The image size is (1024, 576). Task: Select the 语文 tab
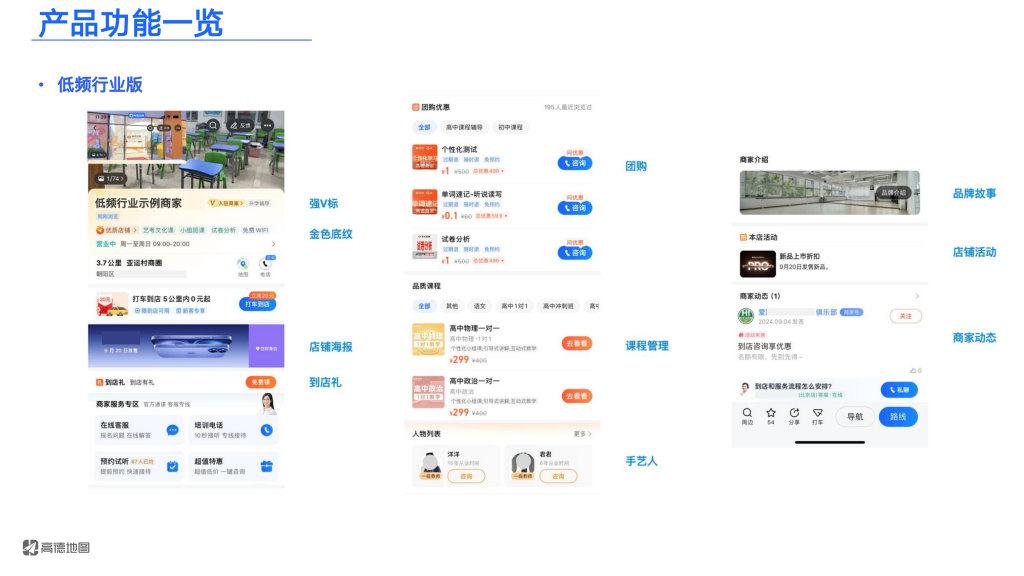[479, 306]
